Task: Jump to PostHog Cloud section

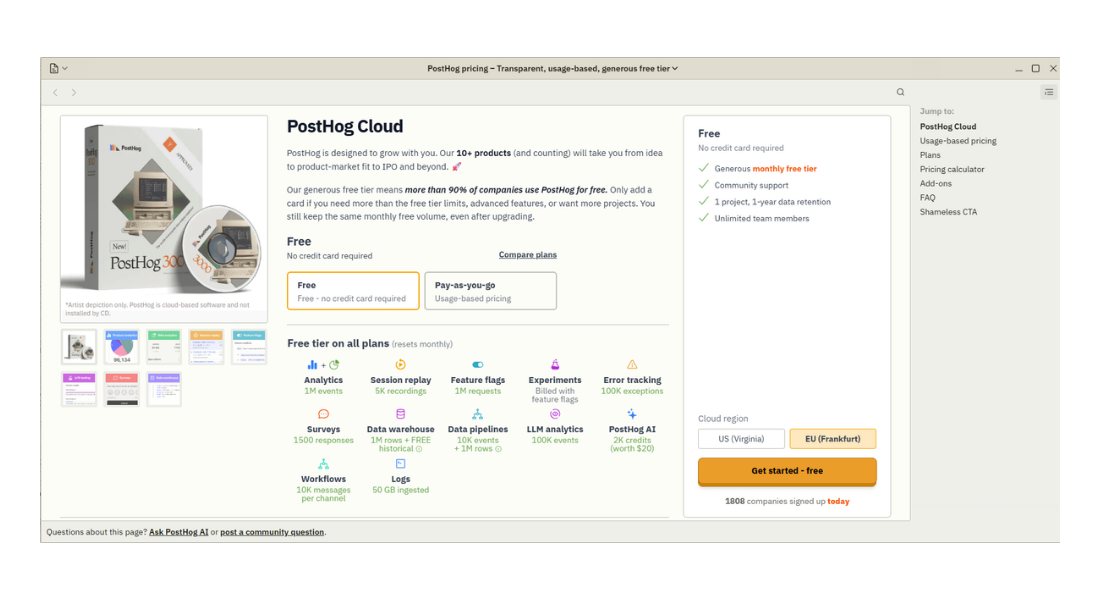Action: tap(948, 127)
